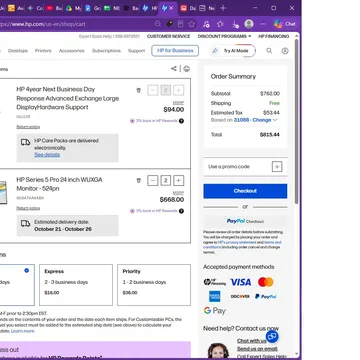Image resolution: width=360 pixels, height=360 pixels.
Task: Open the Support navigation menu
Action: pos(137,51)
